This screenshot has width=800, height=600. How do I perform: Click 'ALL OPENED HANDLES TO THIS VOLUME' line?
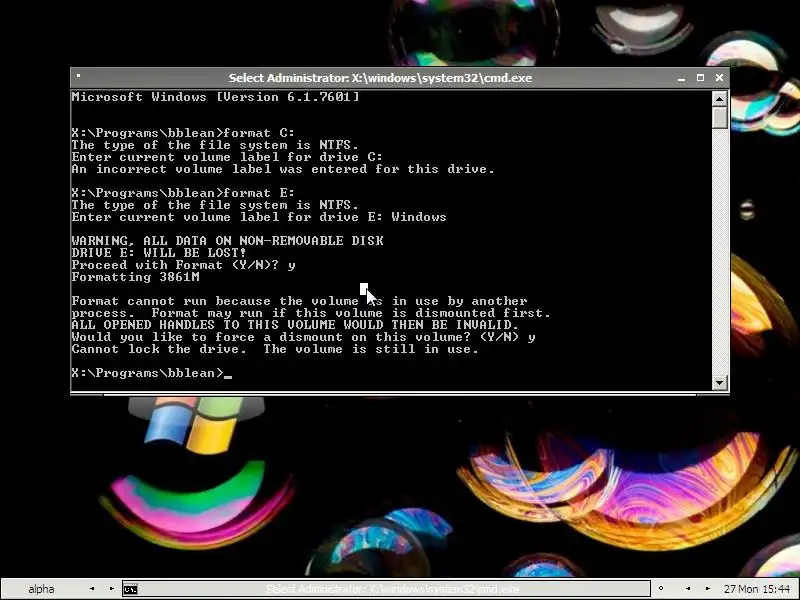pyautogui.click(x=295, y=325)
